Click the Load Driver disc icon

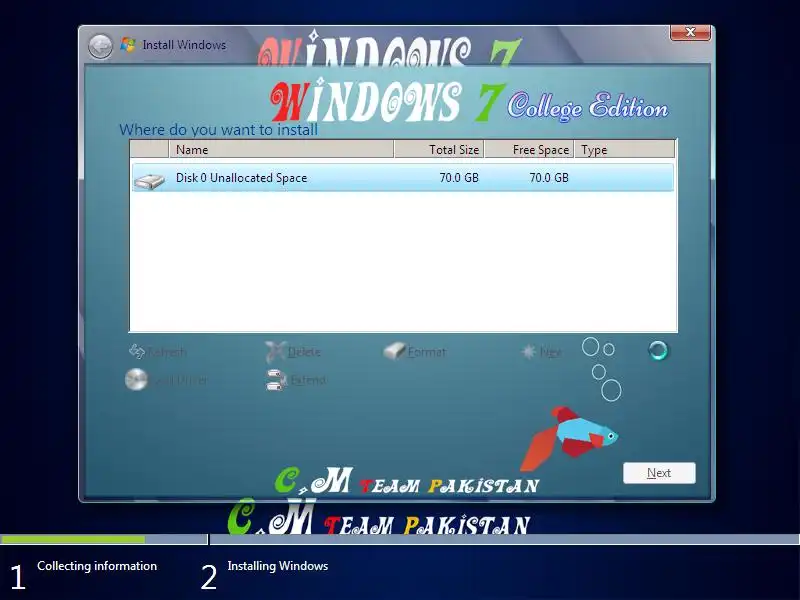[x=136, y=380]
